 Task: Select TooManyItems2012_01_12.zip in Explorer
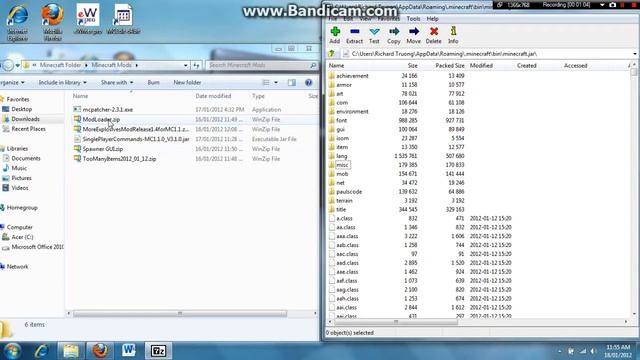[119, 159]
